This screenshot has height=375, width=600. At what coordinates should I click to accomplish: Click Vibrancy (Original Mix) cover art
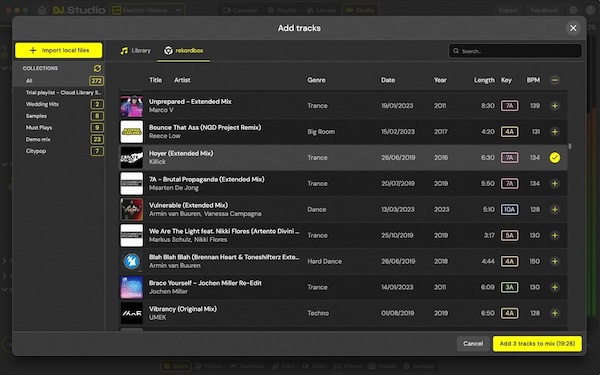click(132, 313)
